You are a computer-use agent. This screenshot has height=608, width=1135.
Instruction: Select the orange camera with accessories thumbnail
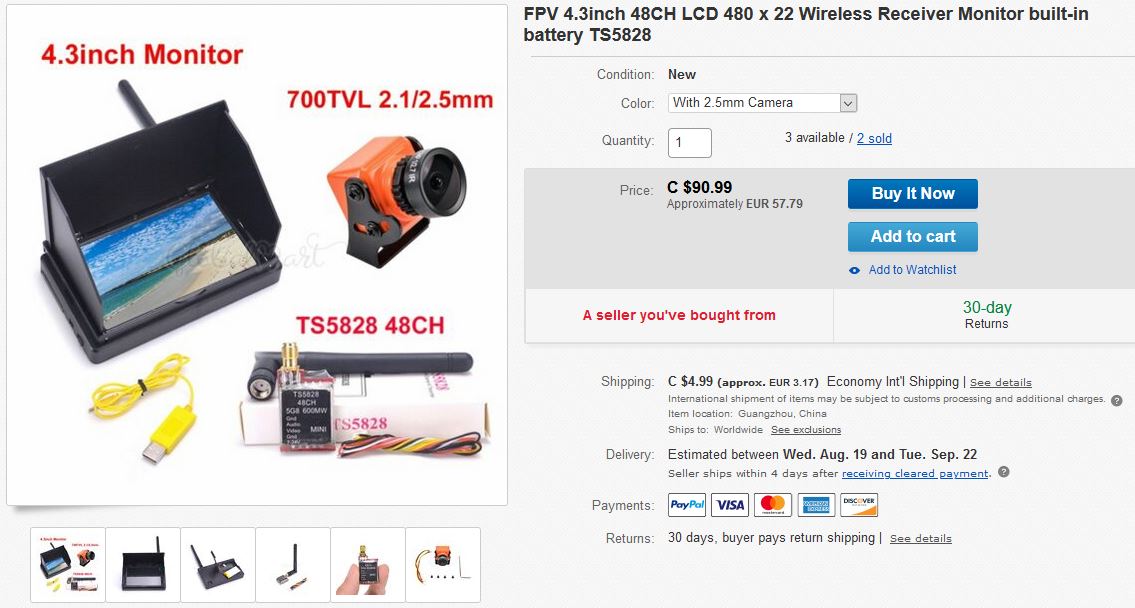(x=443, y=565)
